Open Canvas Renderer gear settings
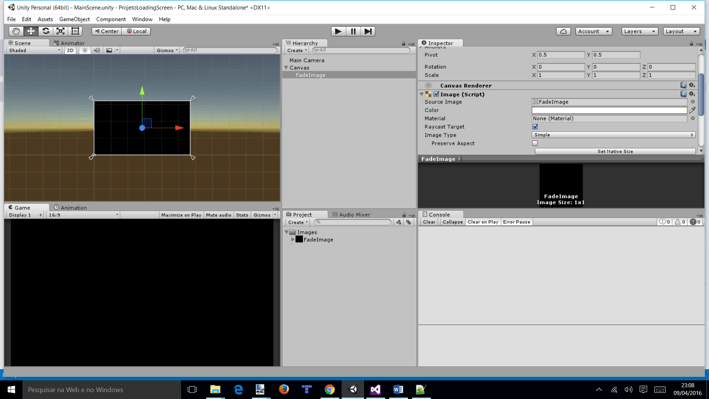The image size is (709, 399). tap(692, 85)
